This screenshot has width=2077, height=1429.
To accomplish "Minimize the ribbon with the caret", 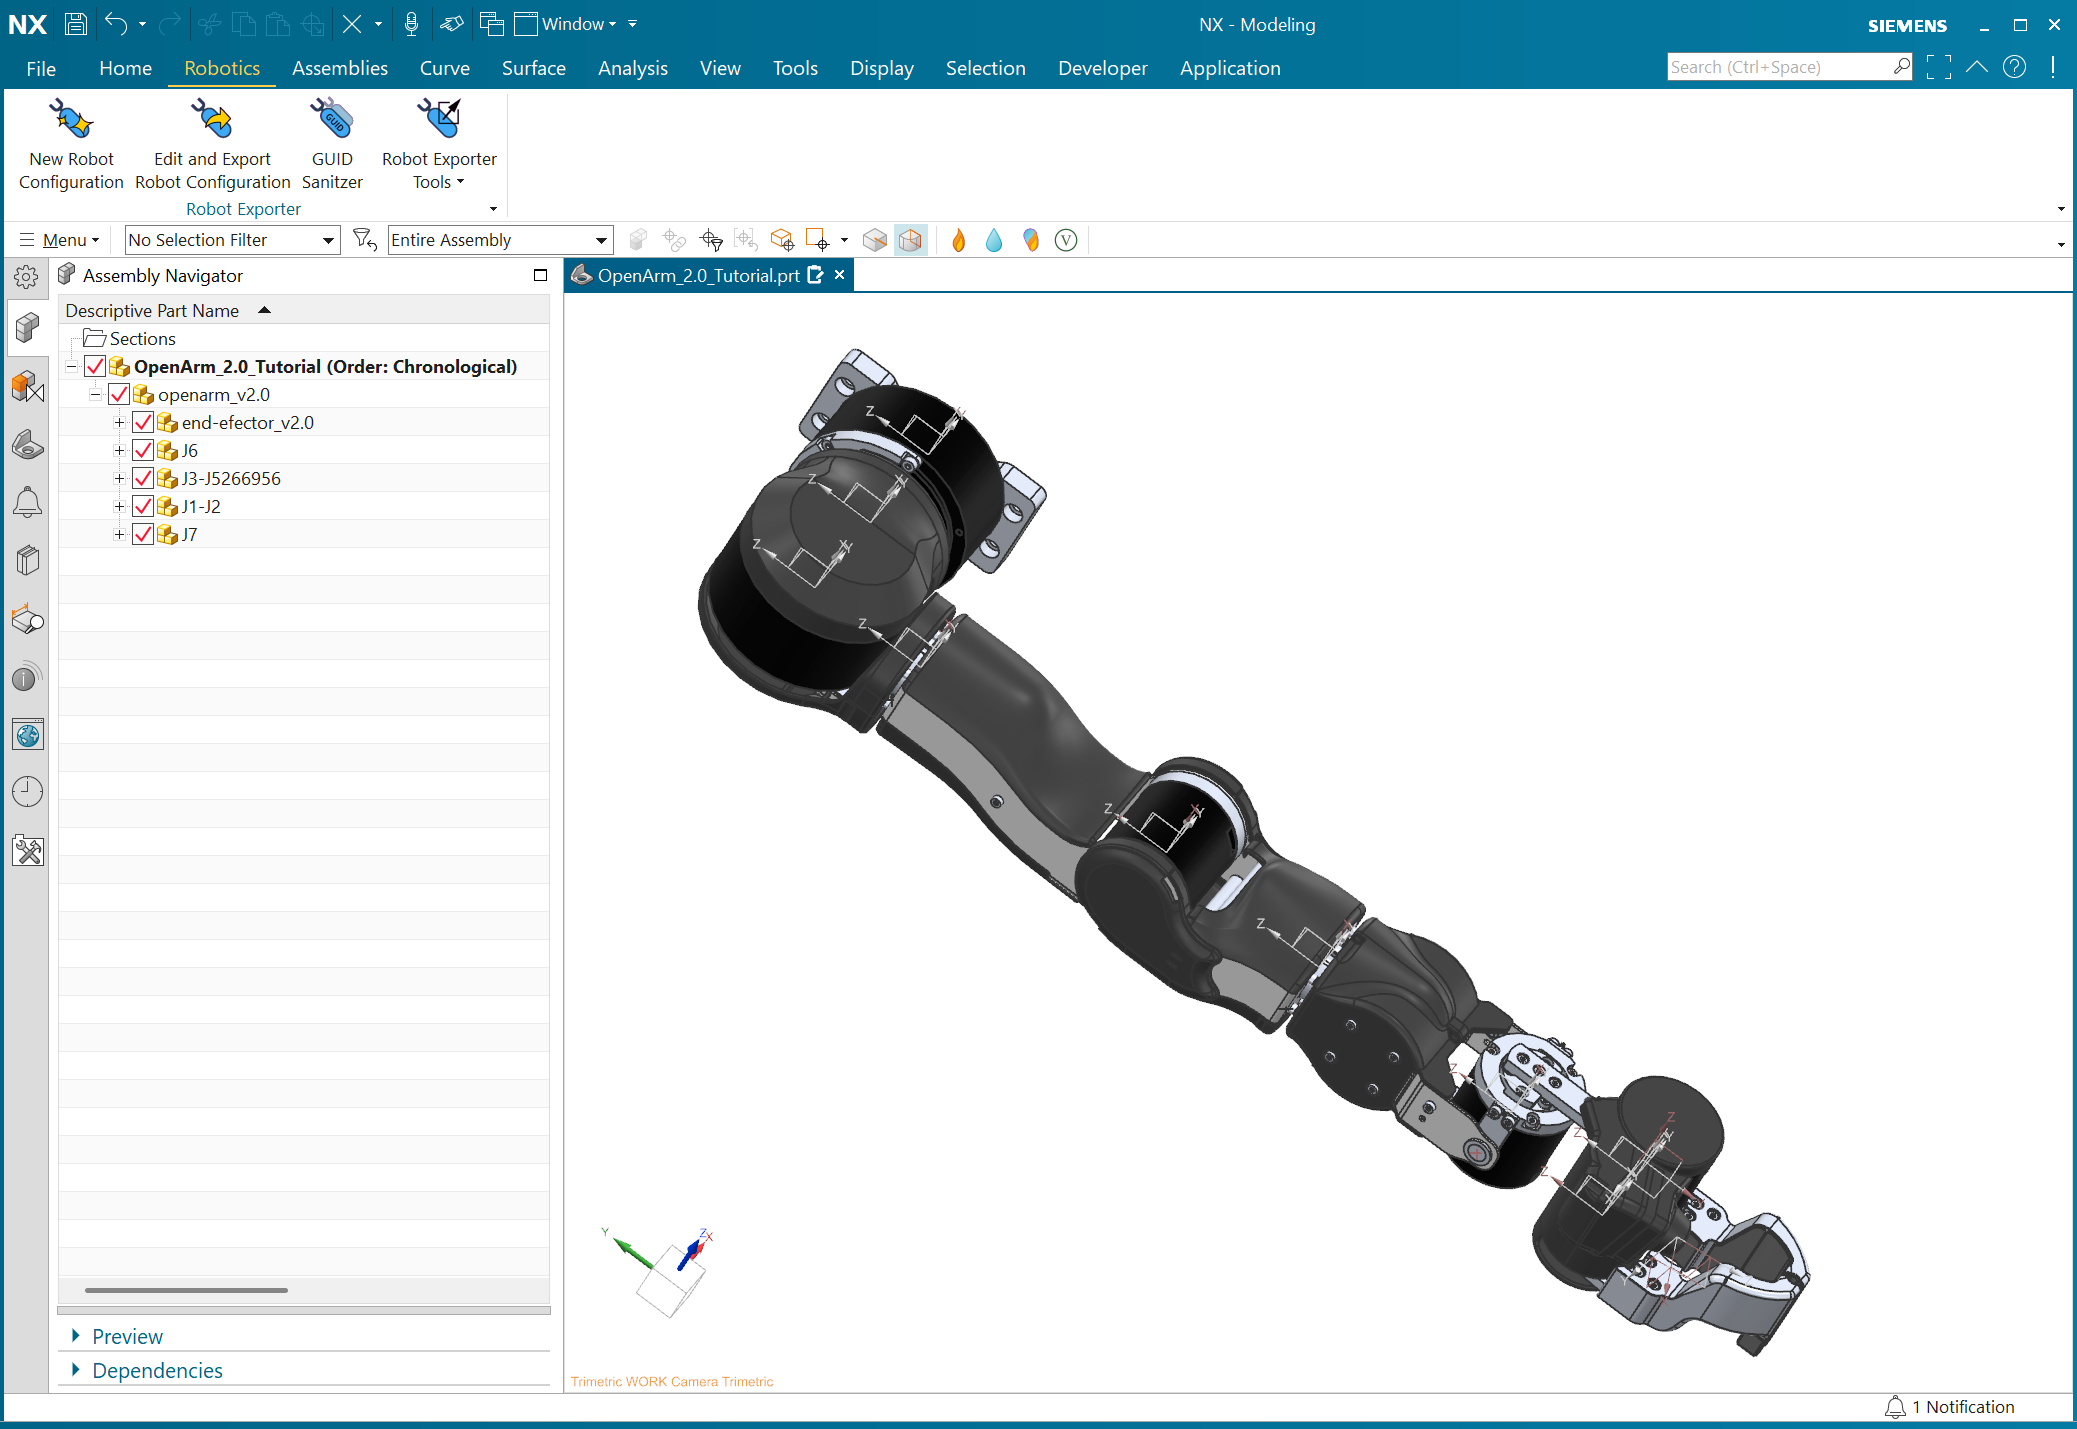I will pyautogui.click(x=1977, y=67).
